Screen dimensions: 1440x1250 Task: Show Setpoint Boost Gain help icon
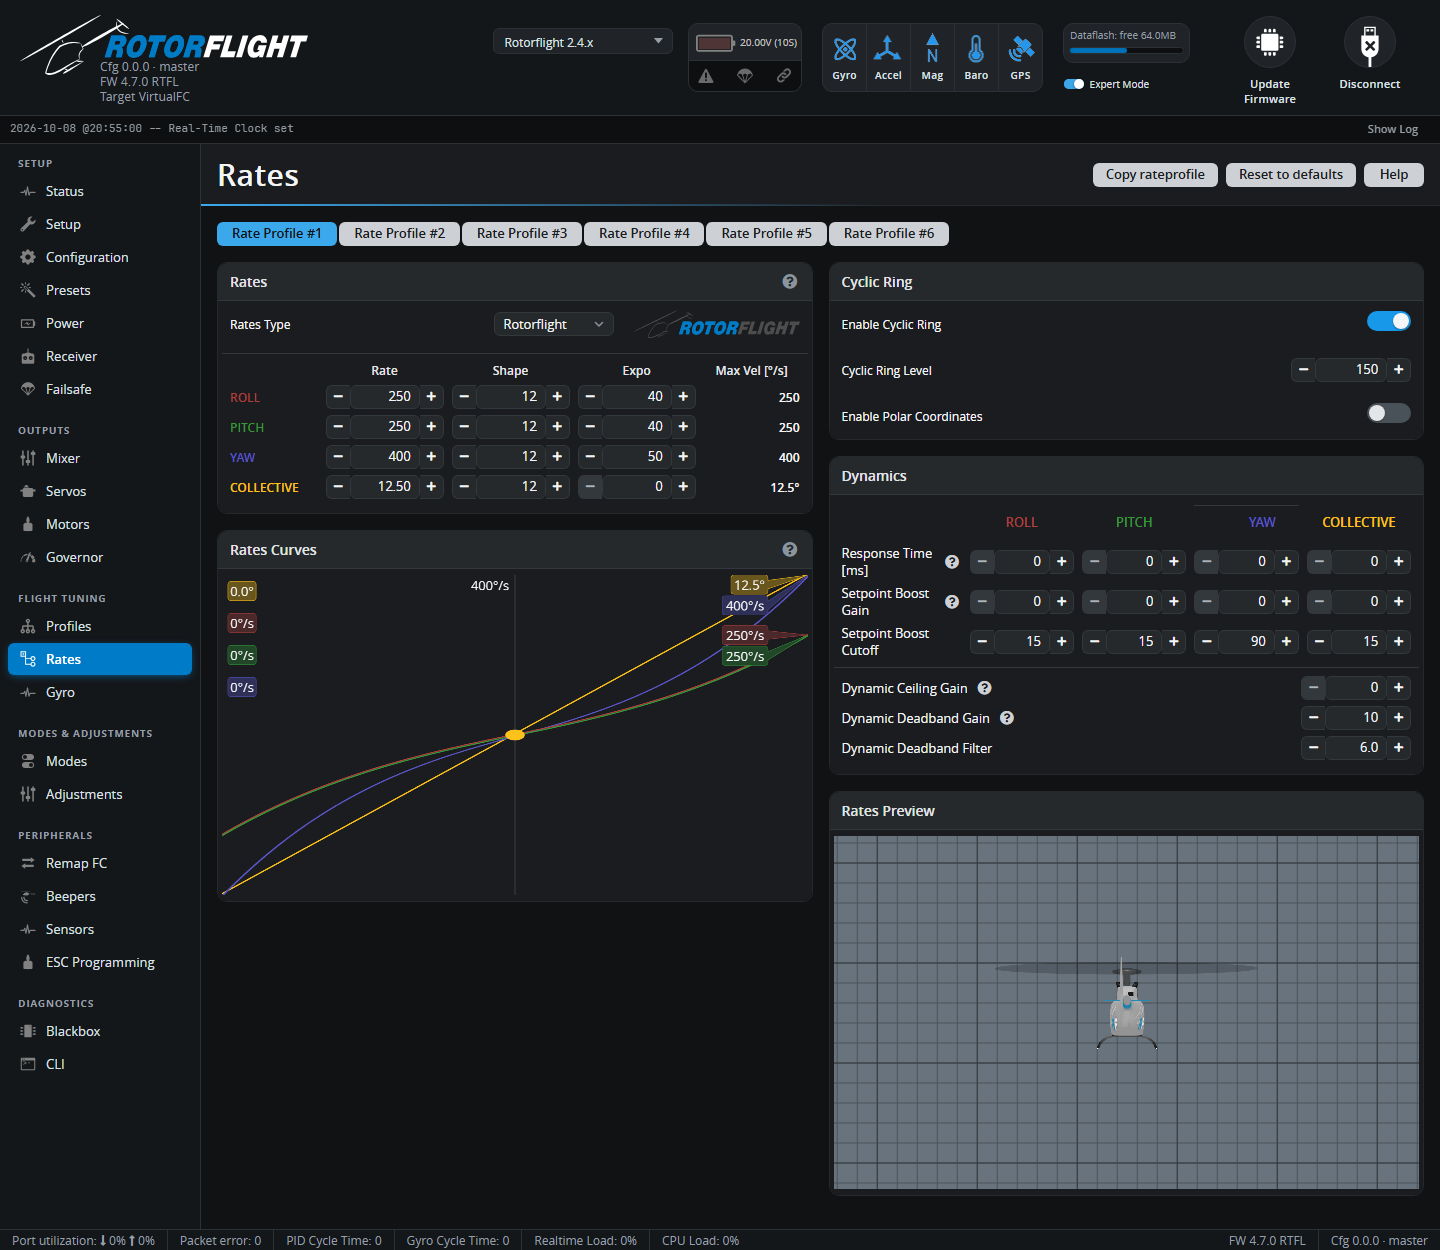[952, 602]
